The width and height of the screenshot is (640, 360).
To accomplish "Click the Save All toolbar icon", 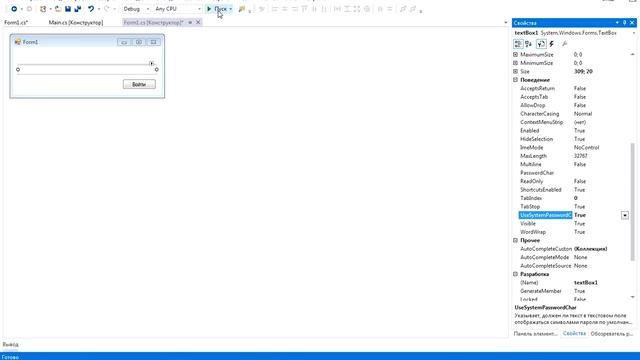I will click(x=78, y=9).
